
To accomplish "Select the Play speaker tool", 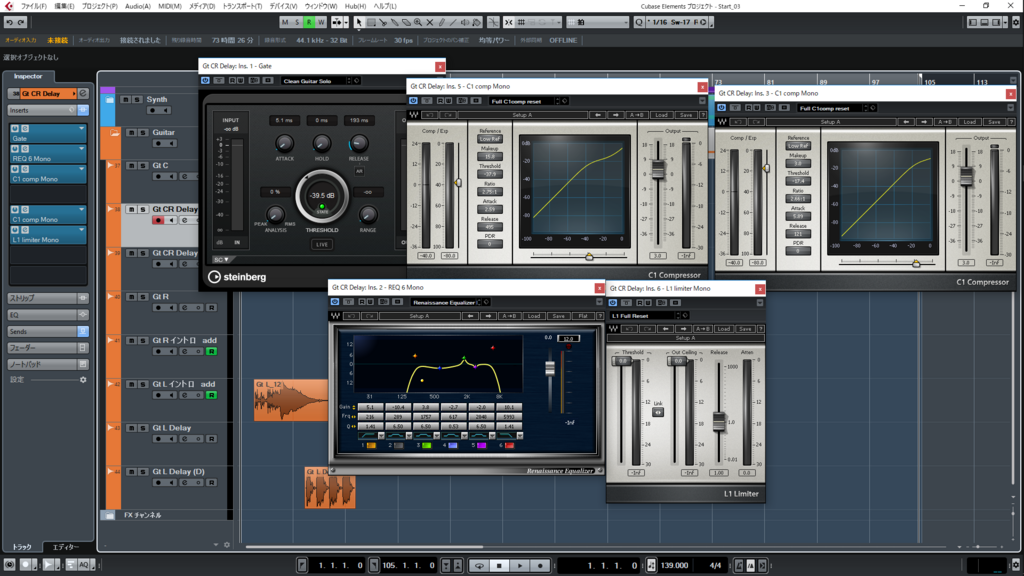I will point(465,22).
